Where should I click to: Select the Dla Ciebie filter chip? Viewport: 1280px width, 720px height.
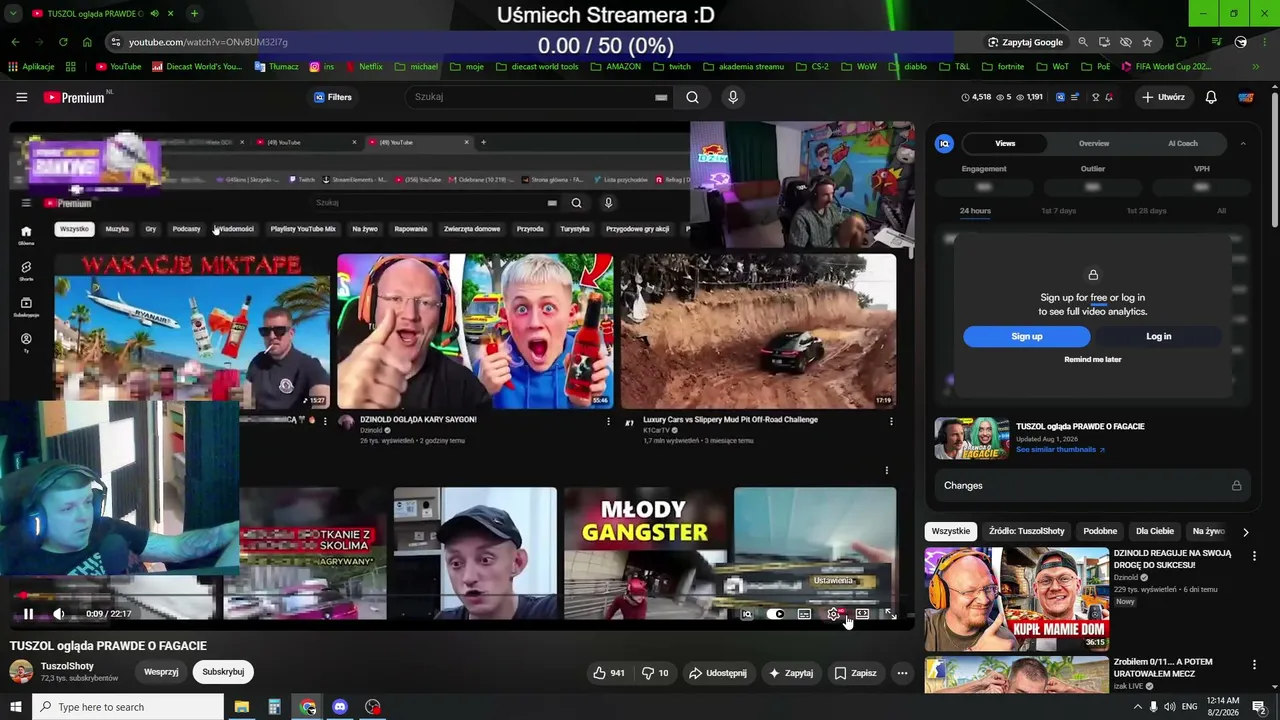pos(1155,531)
